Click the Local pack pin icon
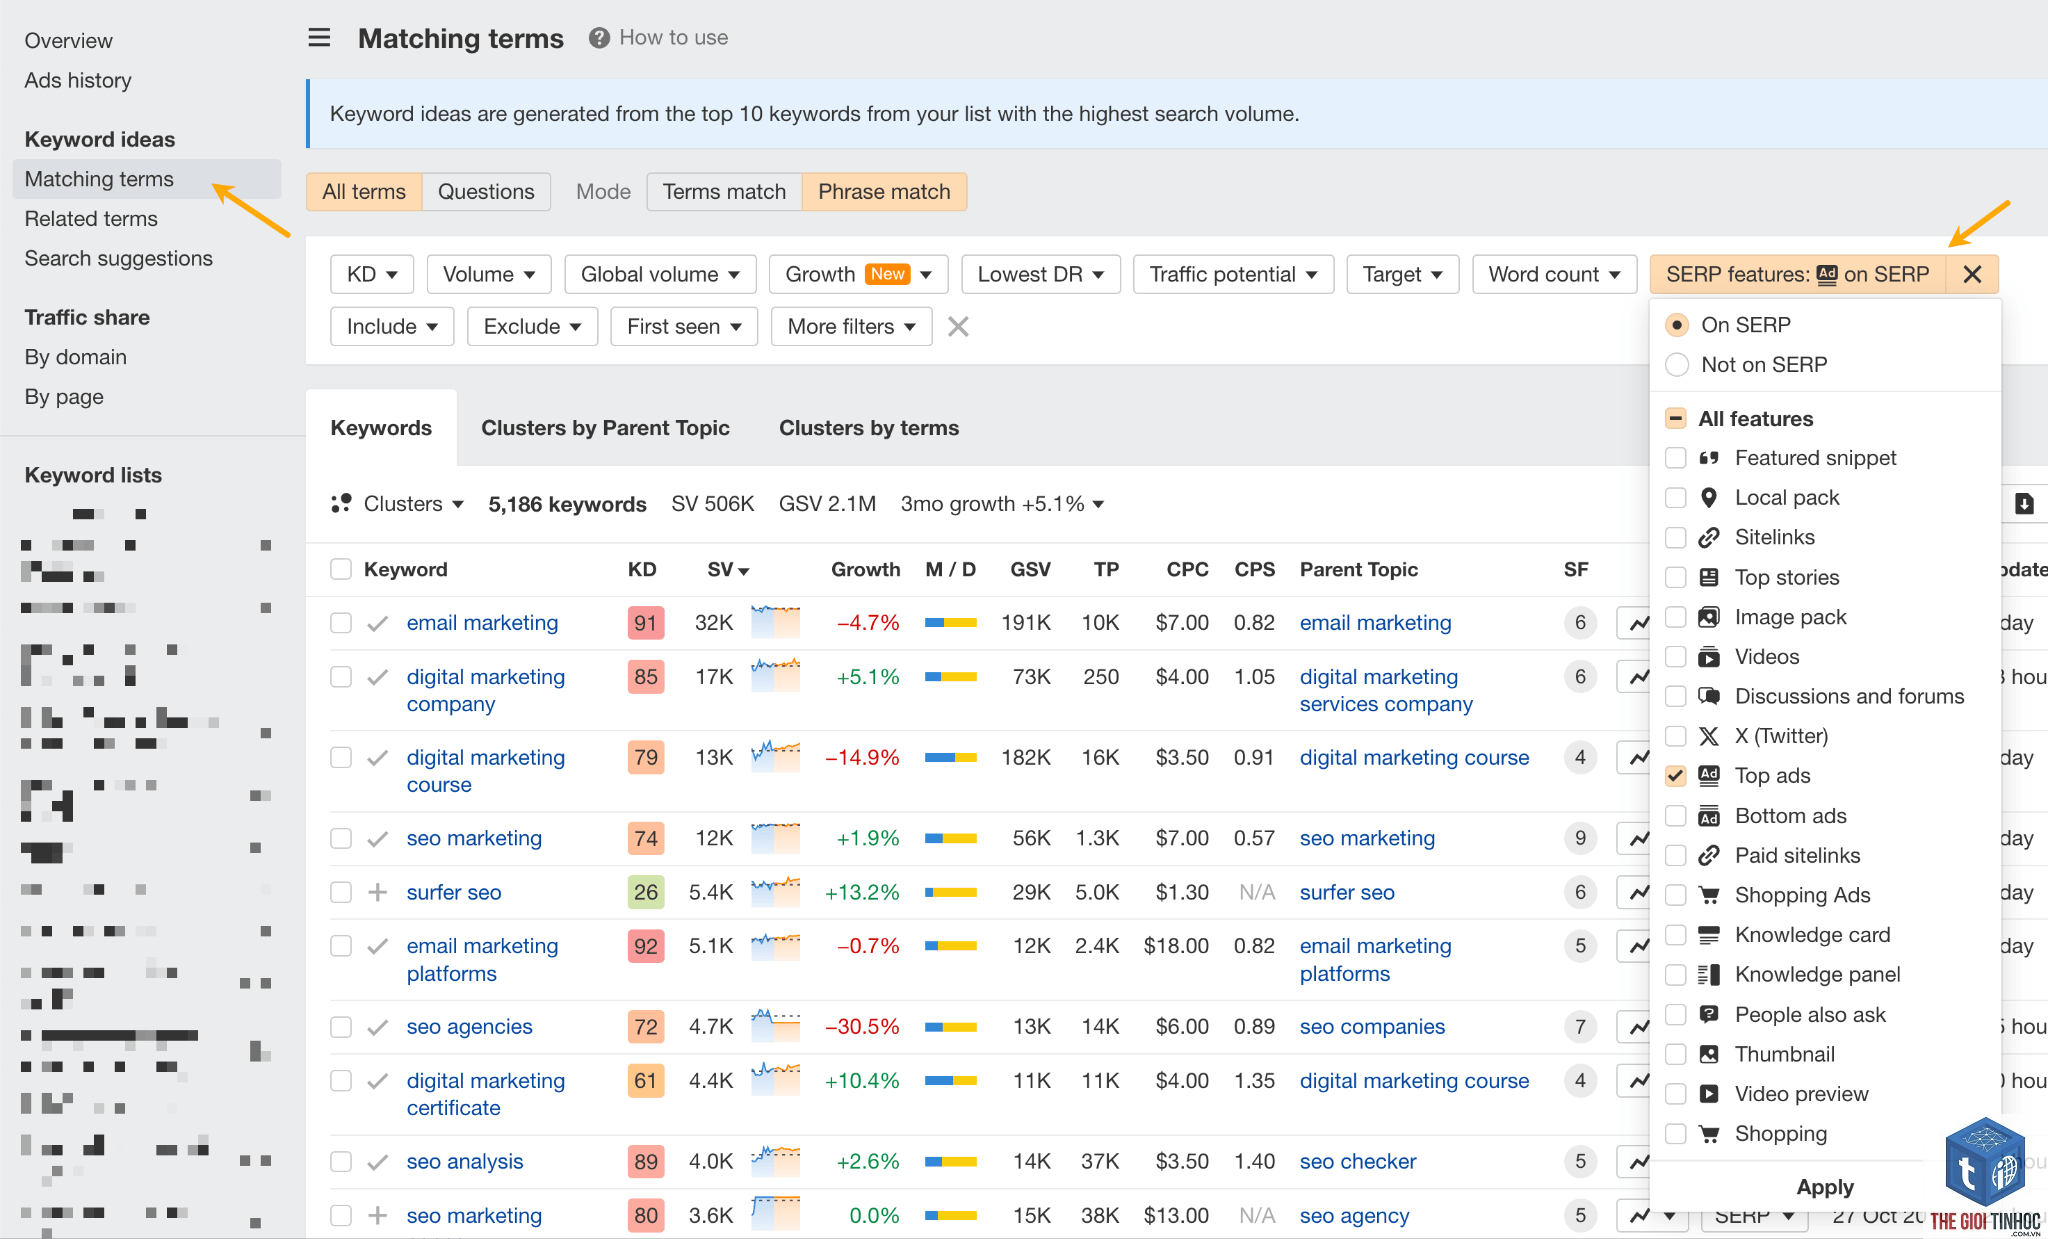Image resolution: width=2048 pixels, height=1239 pixels. 1709,497
